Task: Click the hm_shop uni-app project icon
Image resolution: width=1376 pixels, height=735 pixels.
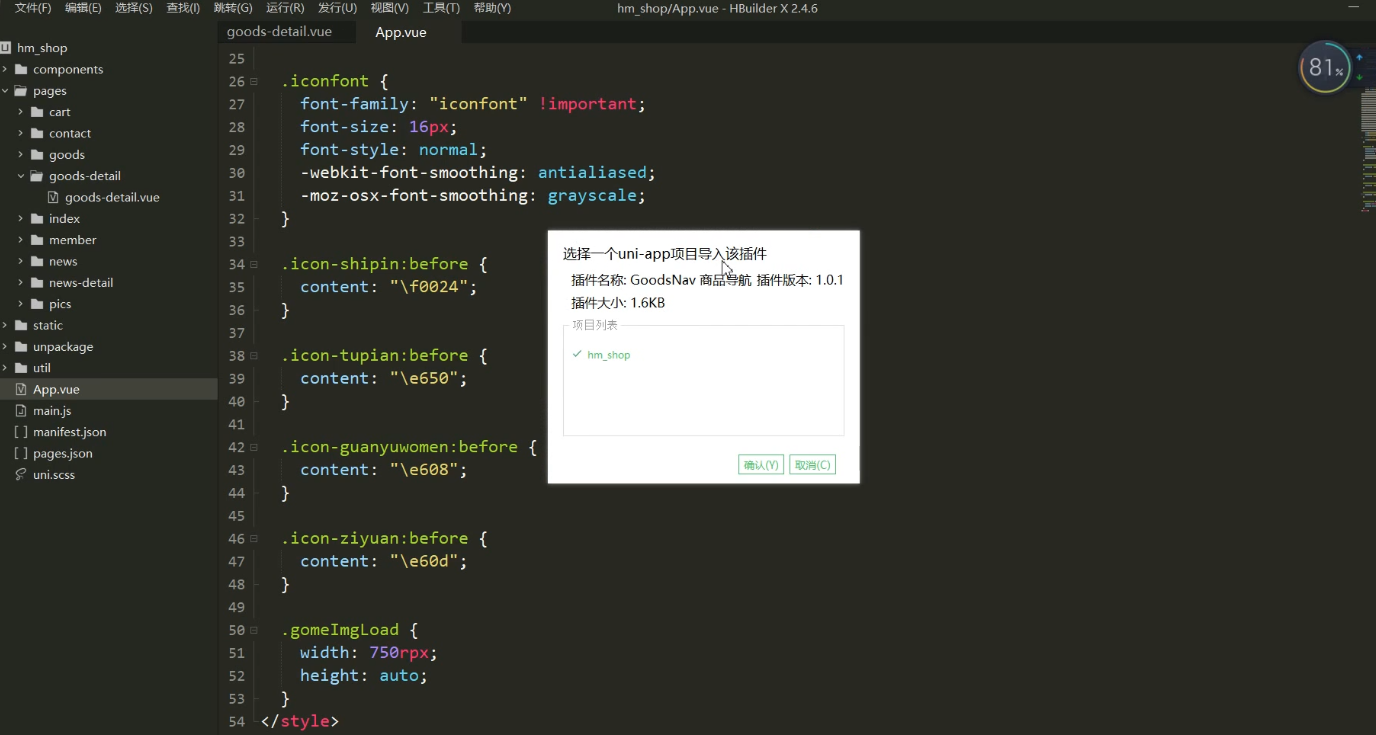Action: 6,48
